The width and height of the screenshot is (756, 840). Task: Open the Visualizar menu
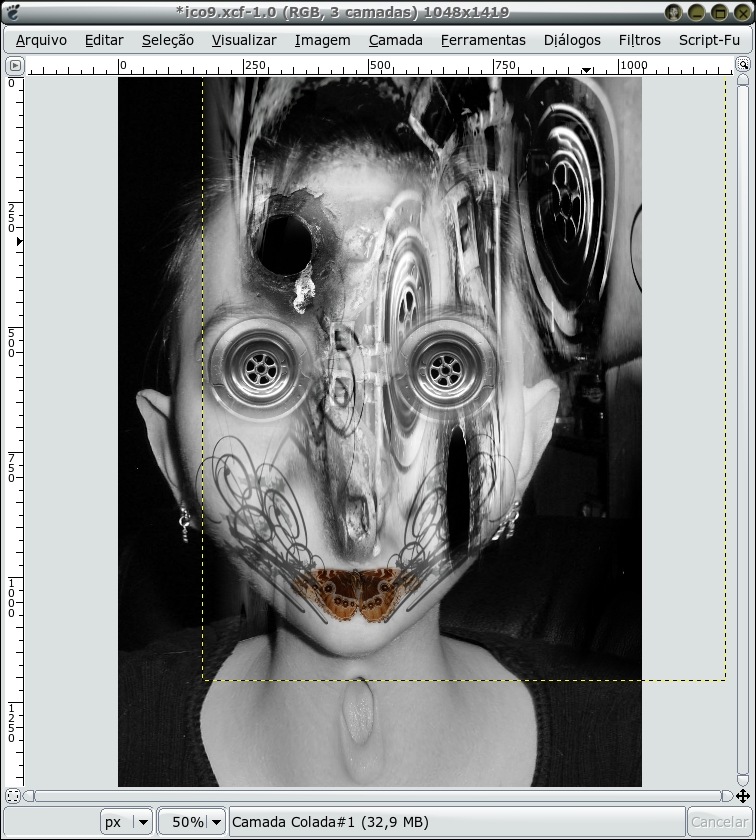[x=244, y=40]
